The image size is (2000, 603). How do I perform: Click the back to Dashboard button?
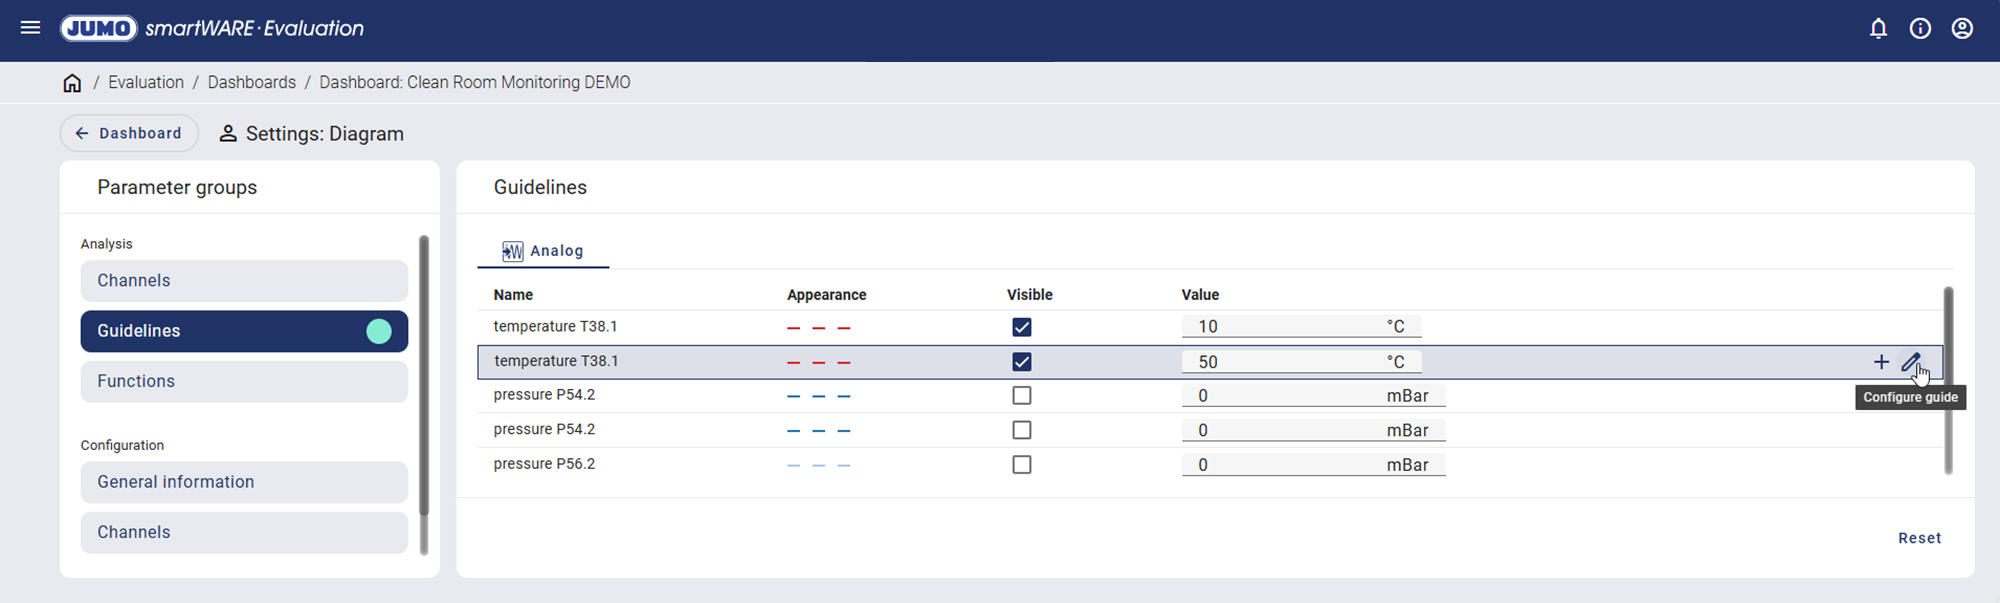click(x=129, y=133)
